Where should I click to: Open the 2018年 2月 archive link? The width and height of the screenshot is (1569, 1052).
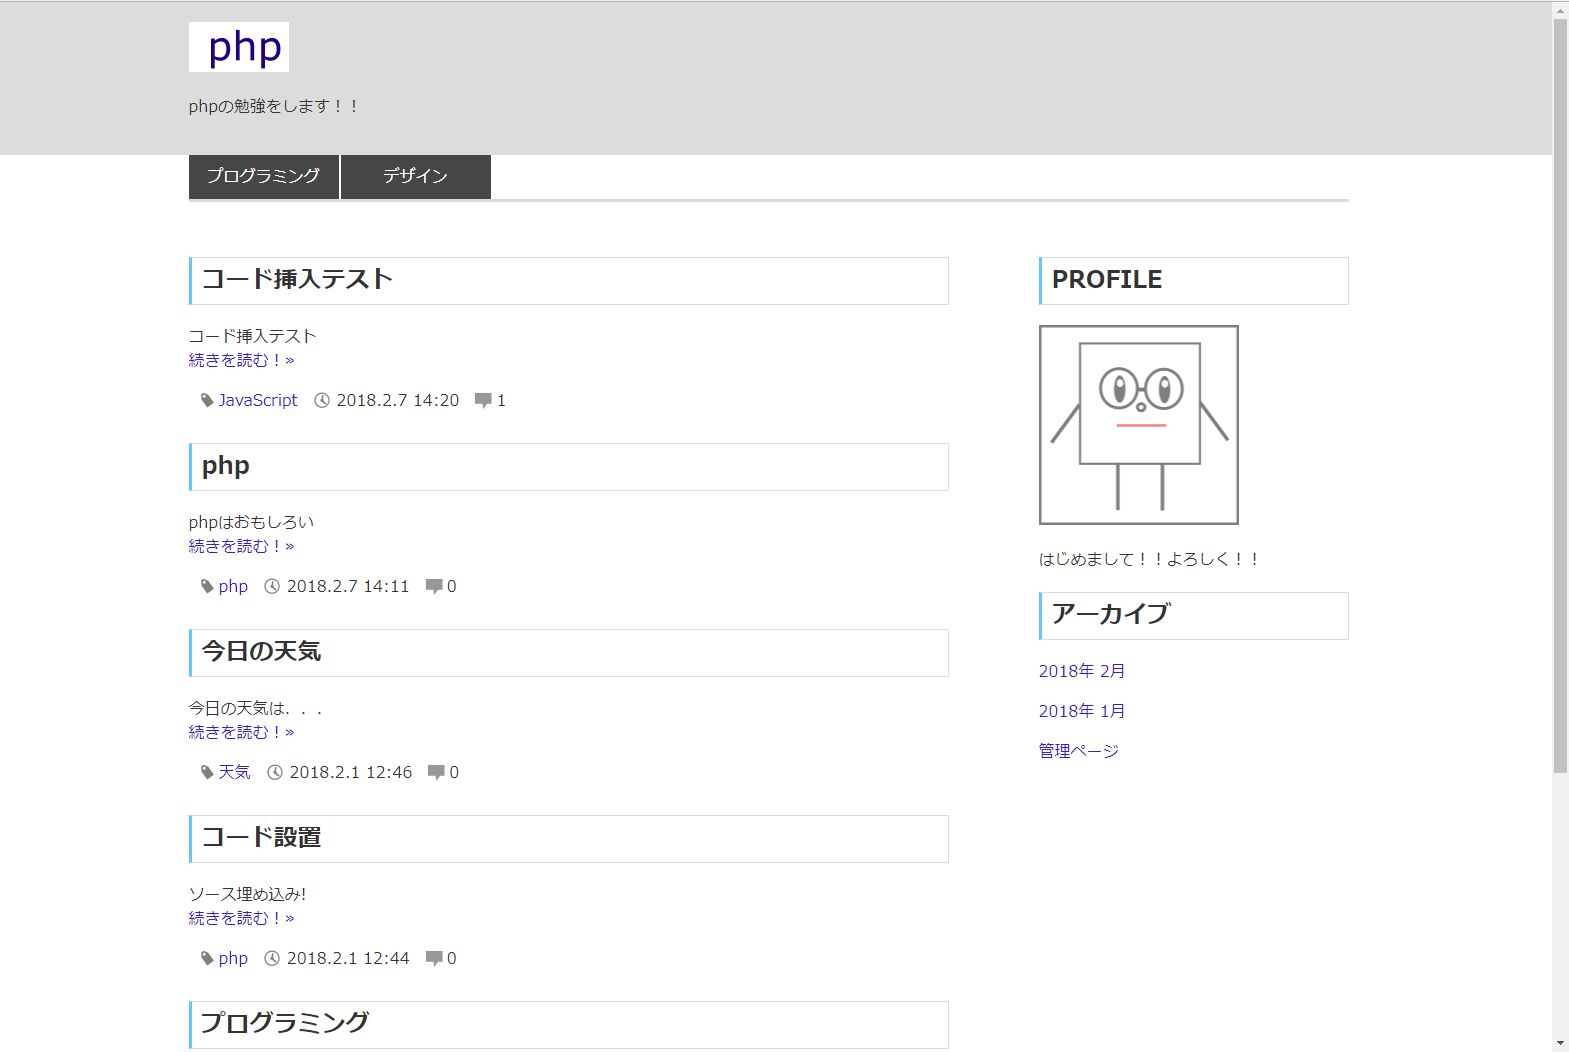tap(1081, 671)
